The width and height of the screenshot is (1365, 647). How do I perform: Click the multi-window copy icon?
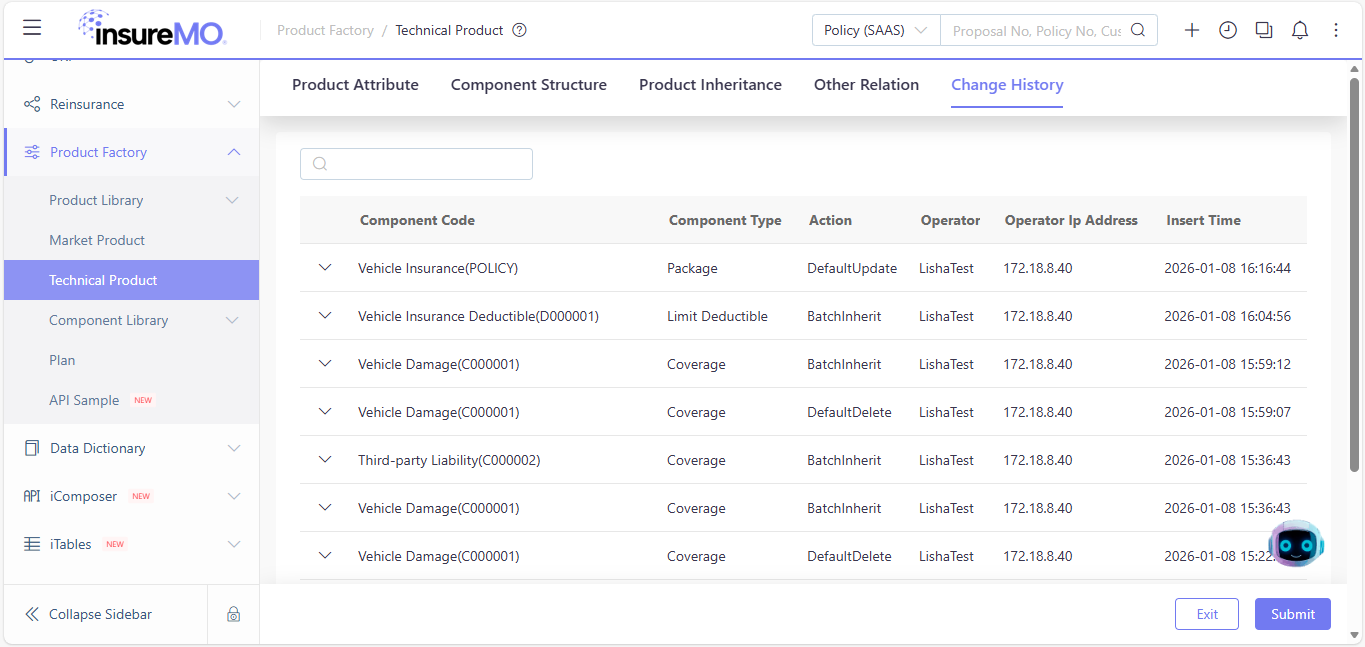click(1264, 30)
